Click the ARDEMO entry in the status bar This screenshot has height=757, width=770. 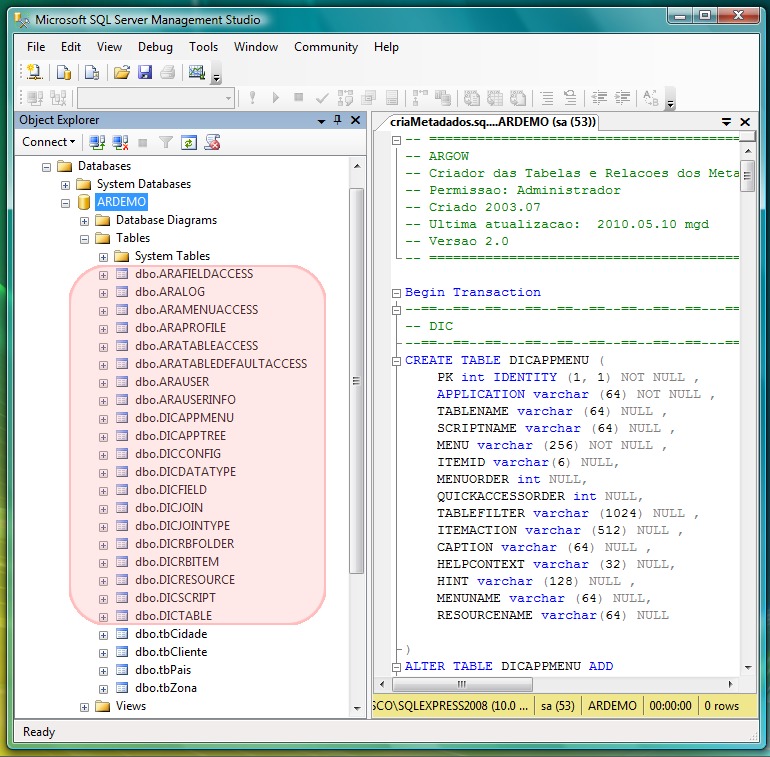pos(612,706)
